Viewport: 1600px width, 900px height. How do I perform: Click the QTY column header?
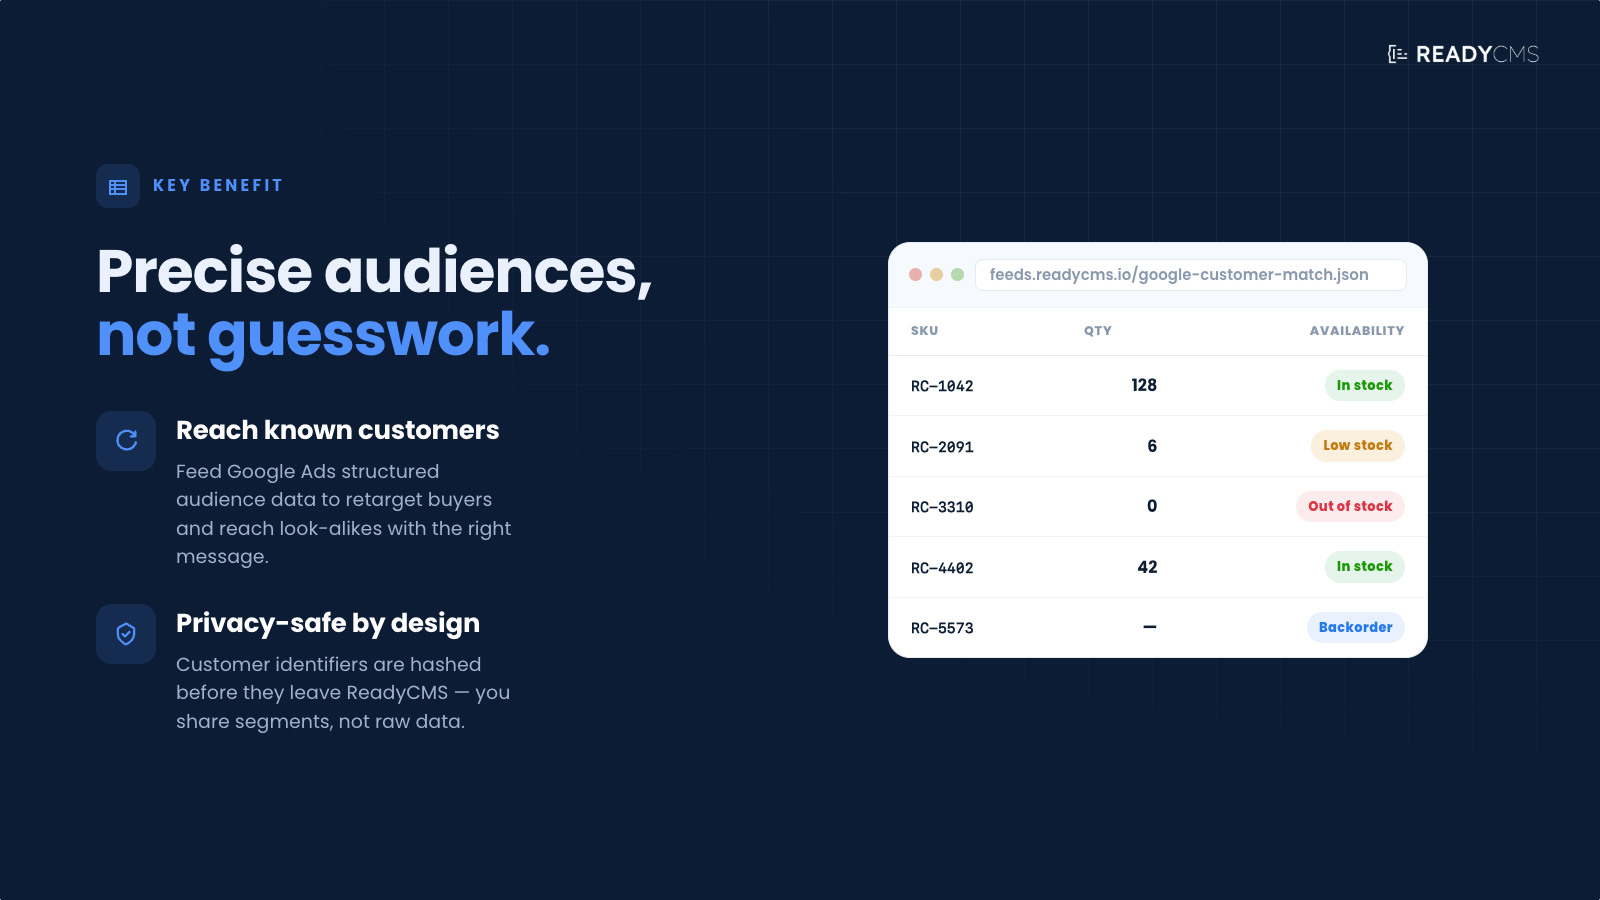pos(1098,331)
